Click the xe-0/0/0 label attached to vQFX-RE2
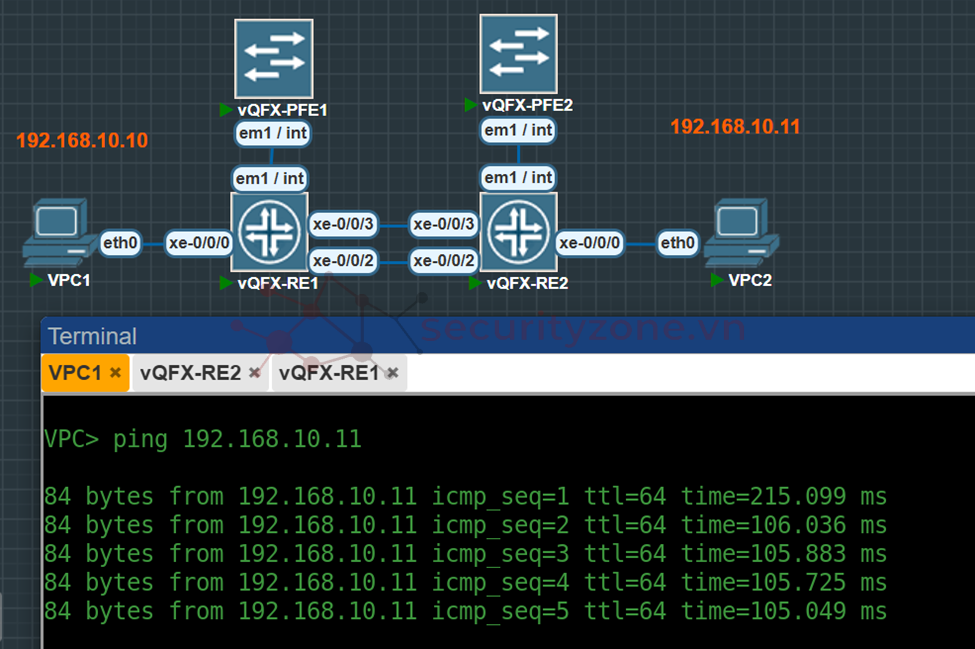 pyautogui.click(x=590, y=242)
